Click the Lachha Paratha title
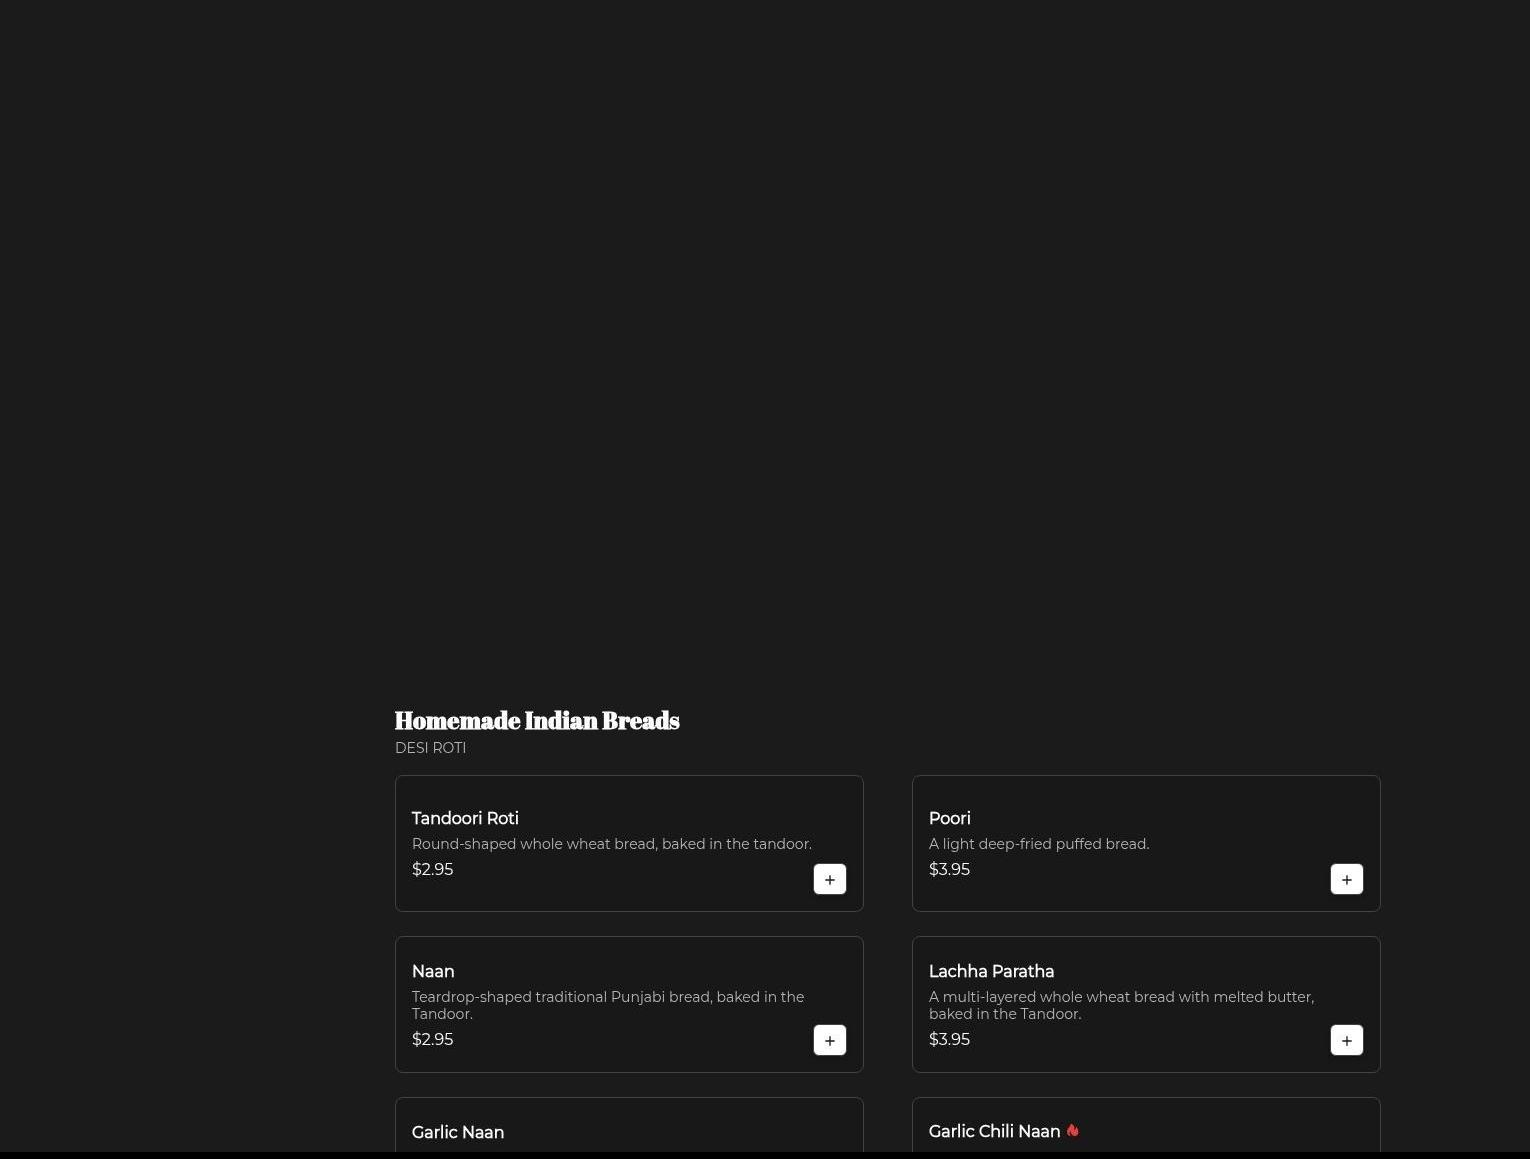 click(x=991, y=971)
